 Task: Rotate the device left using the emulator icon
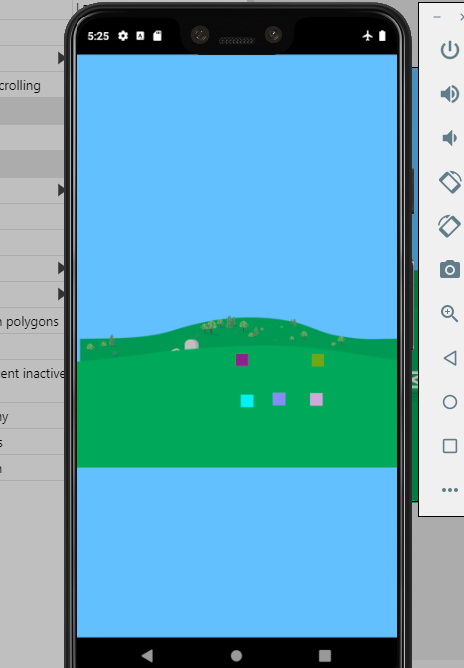450,182
